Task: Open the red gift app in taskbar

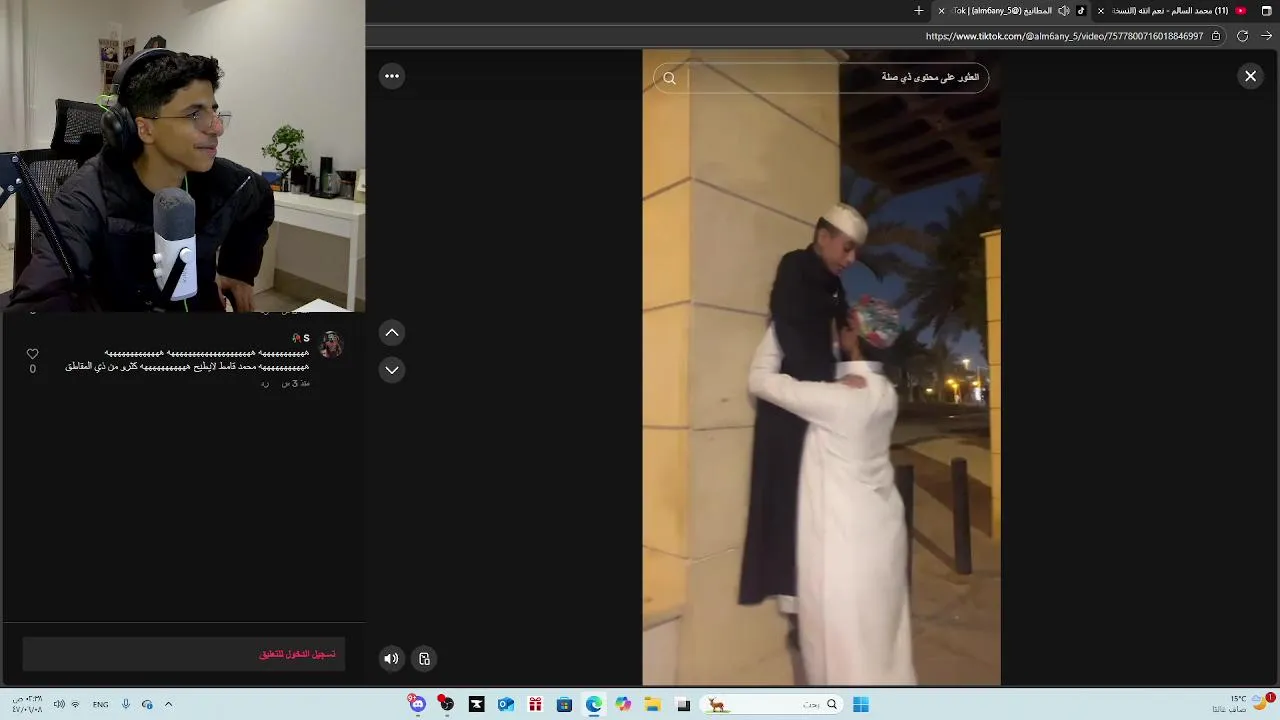Action: (x=535, y=704)
